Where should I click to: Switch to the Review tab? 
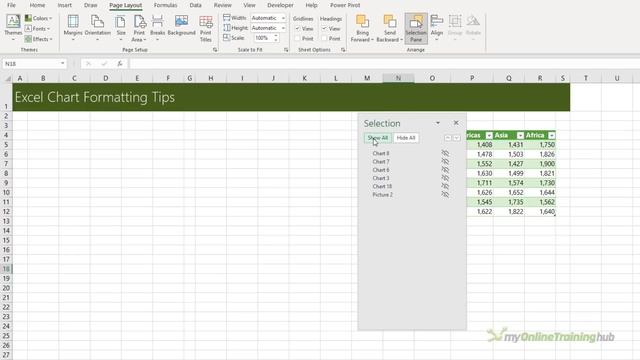pos(222,5)
